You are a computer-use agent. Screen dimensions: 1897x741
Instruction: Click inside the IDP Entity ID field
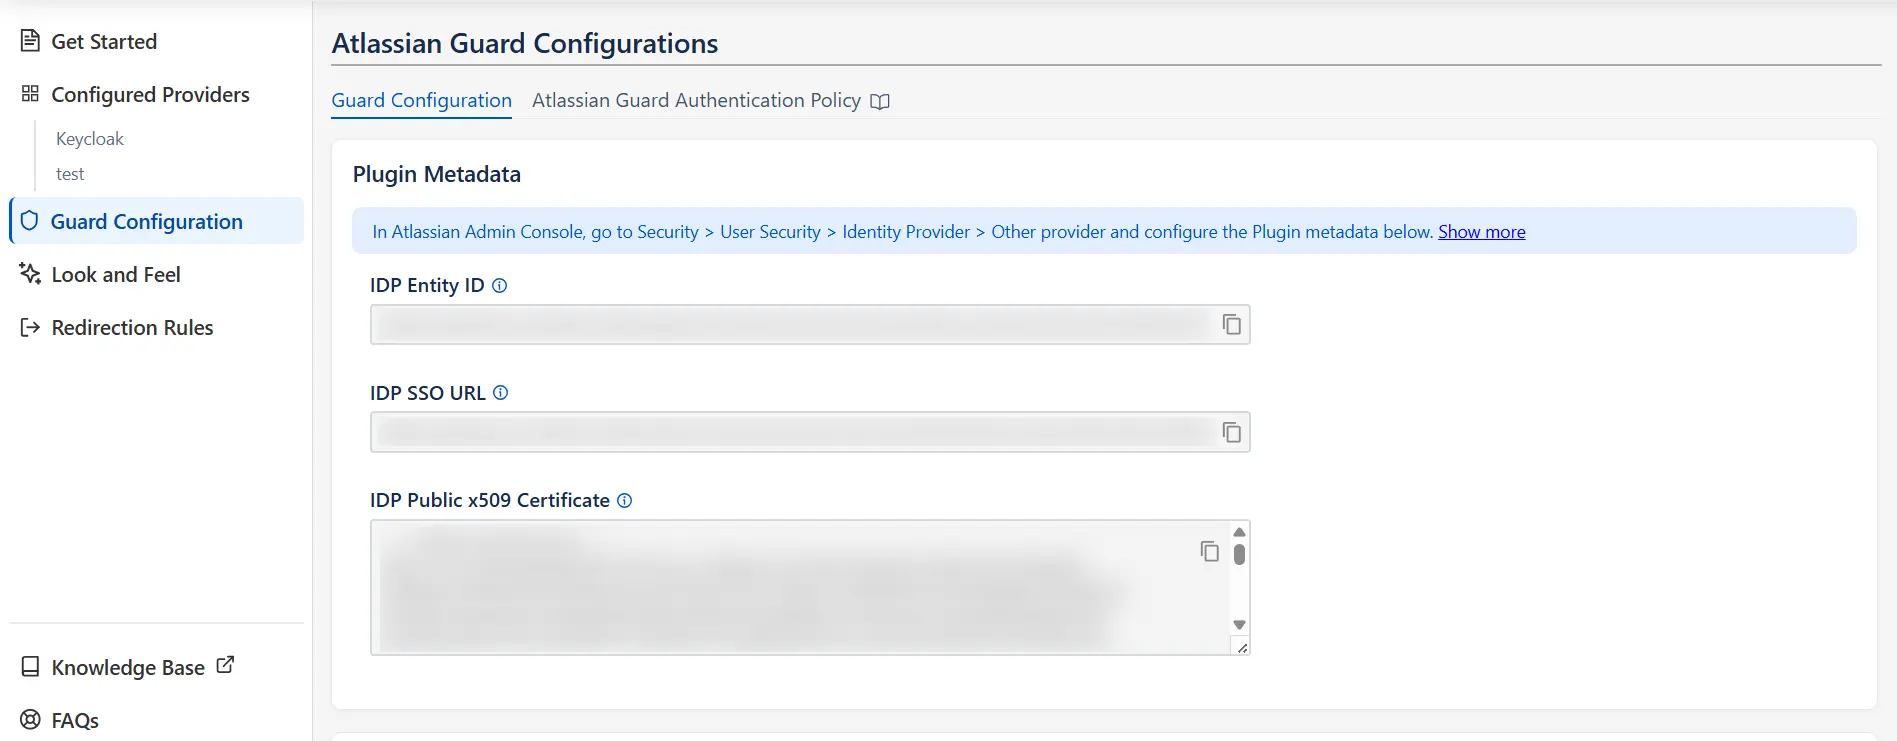click(x=794, y=325)
